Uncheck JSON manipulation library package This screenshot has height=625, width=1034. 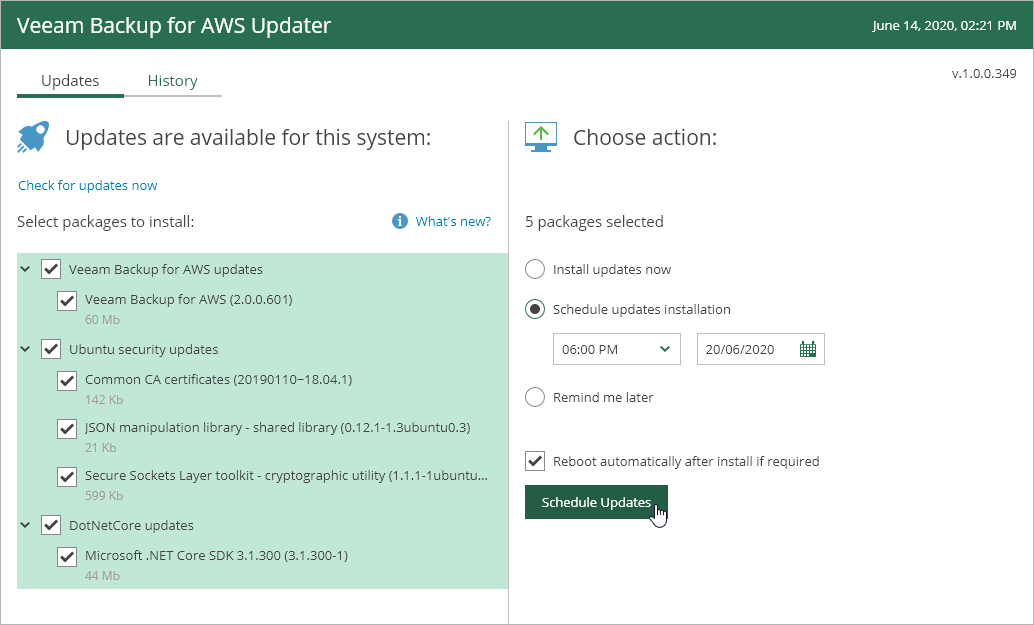tap(67, 429)
